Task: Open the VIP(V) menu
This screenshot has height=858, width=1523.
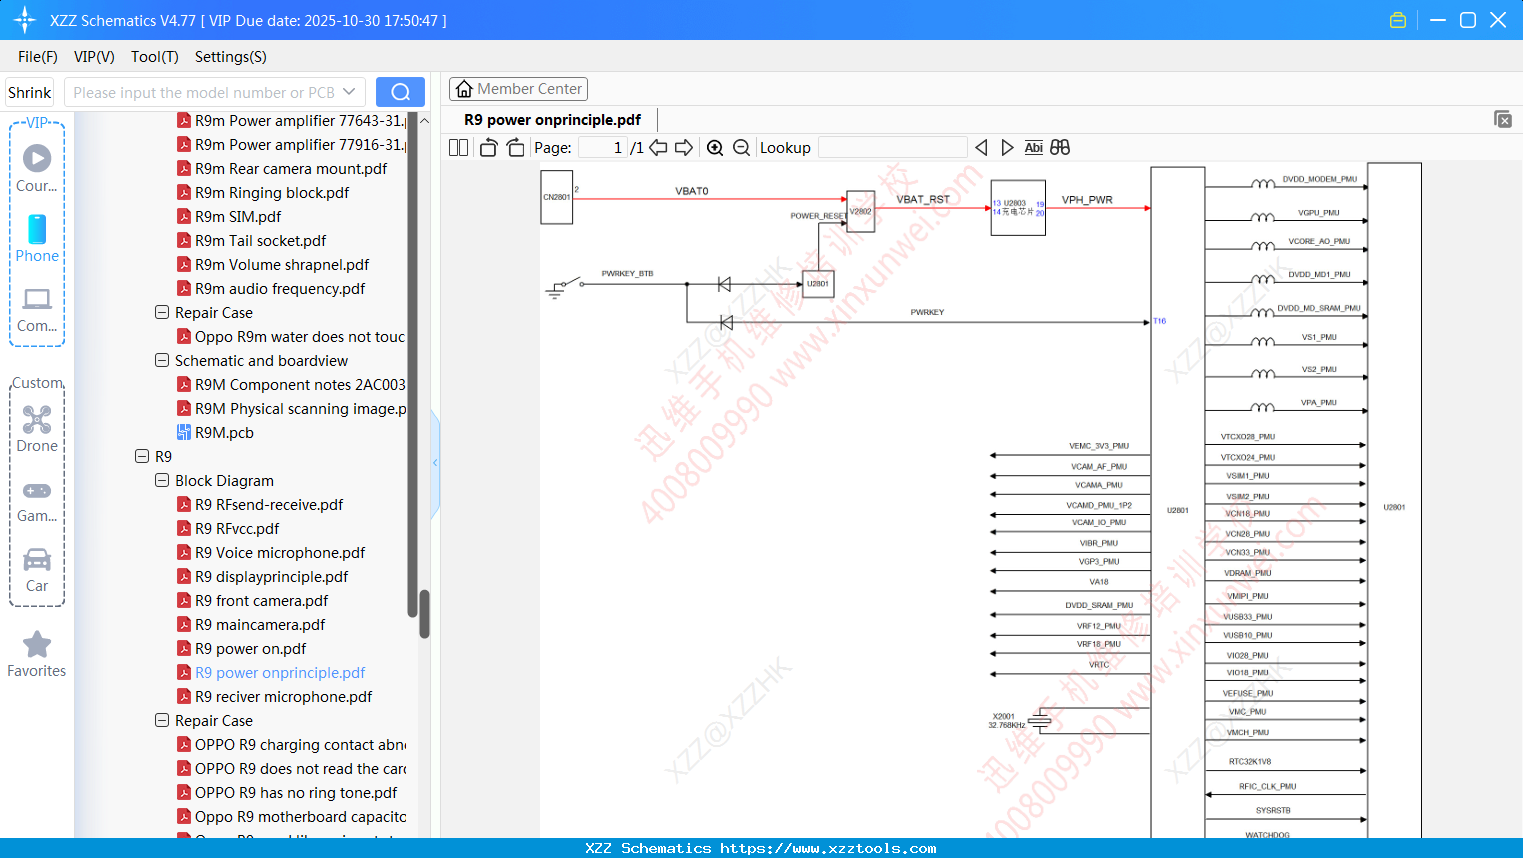Action: pyautogui.click(x=94, y=57)
